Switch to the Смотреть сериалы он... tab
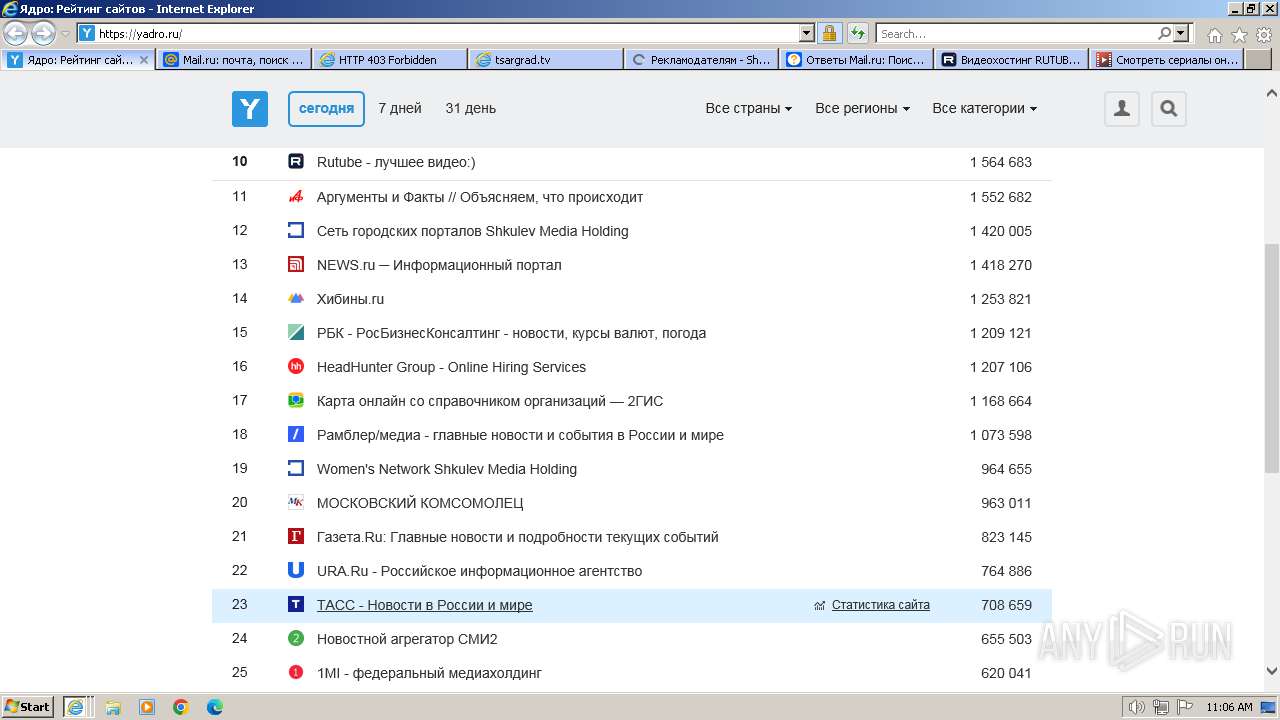 [x=1167, y=60]
